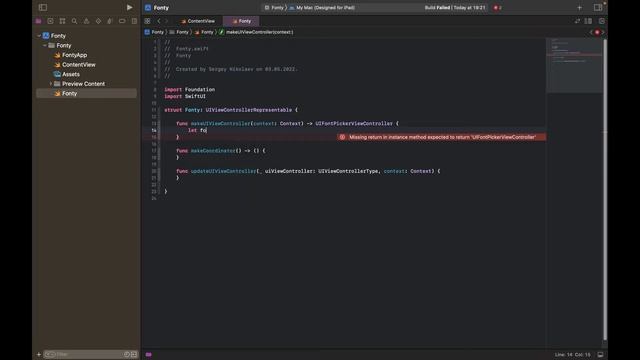The width and height of the screenshot is (640, 360).
Task: Collapse the Fonty group folder
Action: 45,45
